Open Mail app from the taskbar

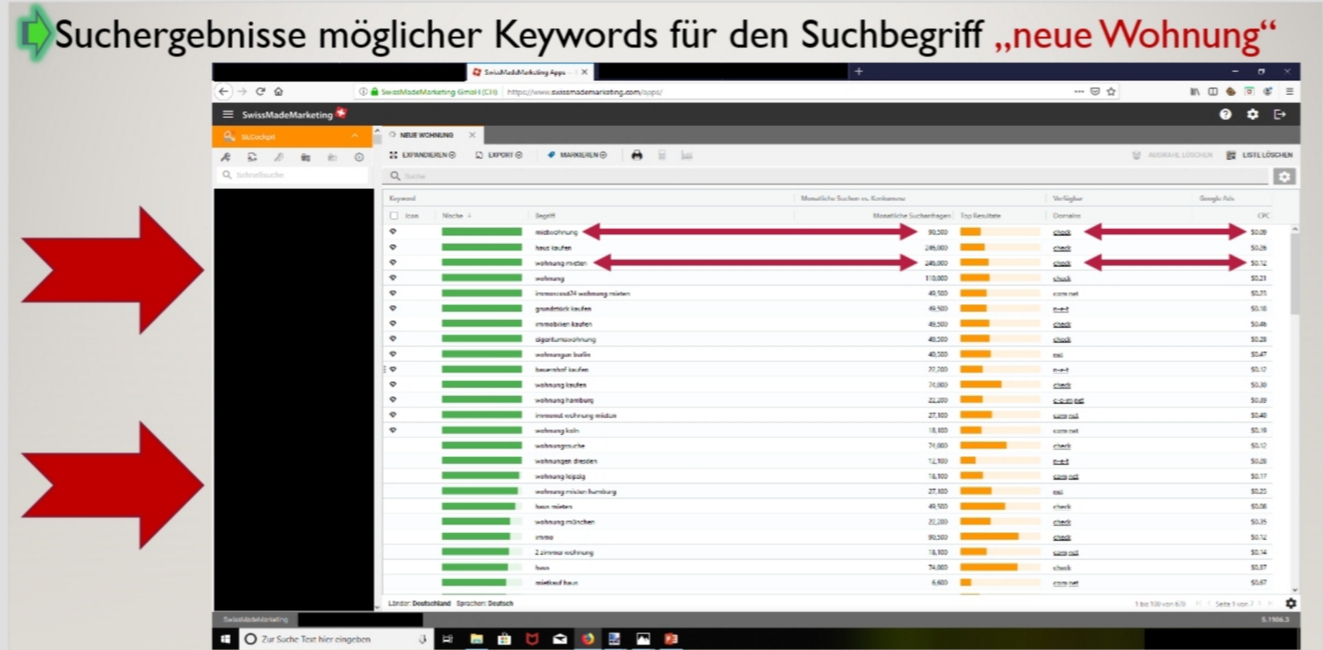pos(560,639)
